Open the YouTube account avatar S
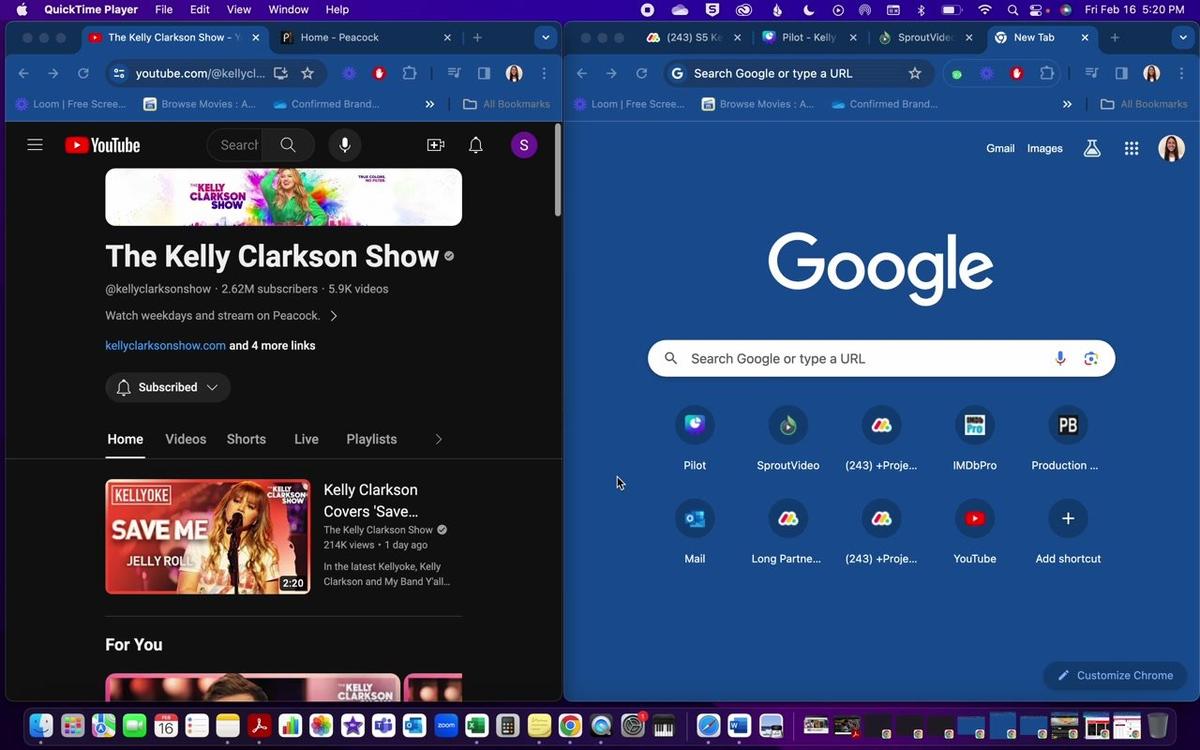 pyautogui.click(x=524, y=145)
